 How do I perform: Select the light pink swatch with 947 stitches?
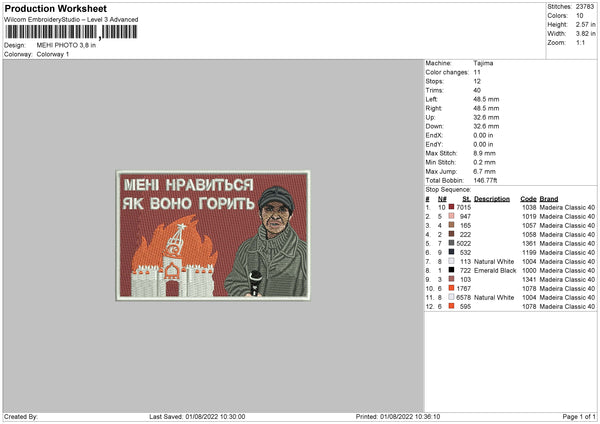pyautogui.click(x=452, y=216)
